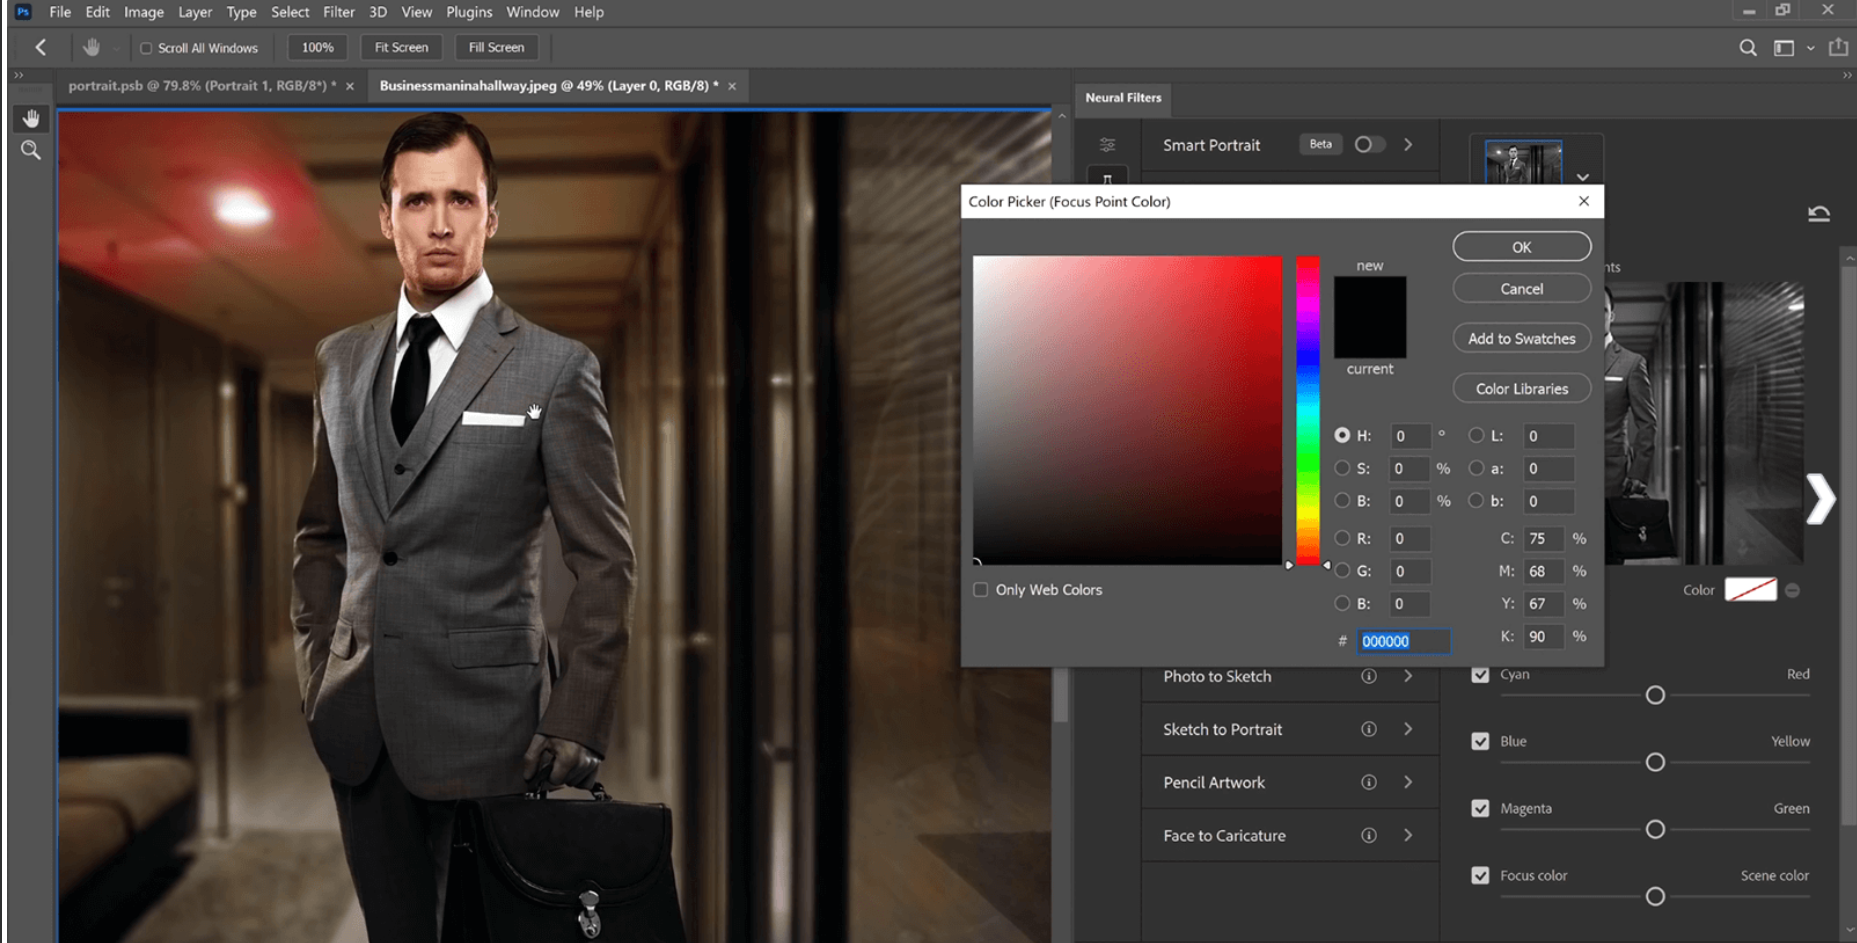Click the share icon at top right
The height and width of the screenshot is (943, 1857).
tap(1838, 48)
